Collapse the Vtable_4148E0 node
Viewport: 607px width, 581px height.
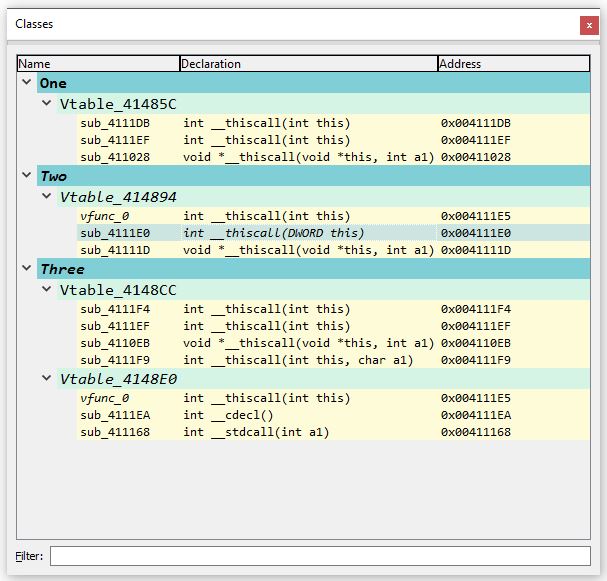point(46,378)
